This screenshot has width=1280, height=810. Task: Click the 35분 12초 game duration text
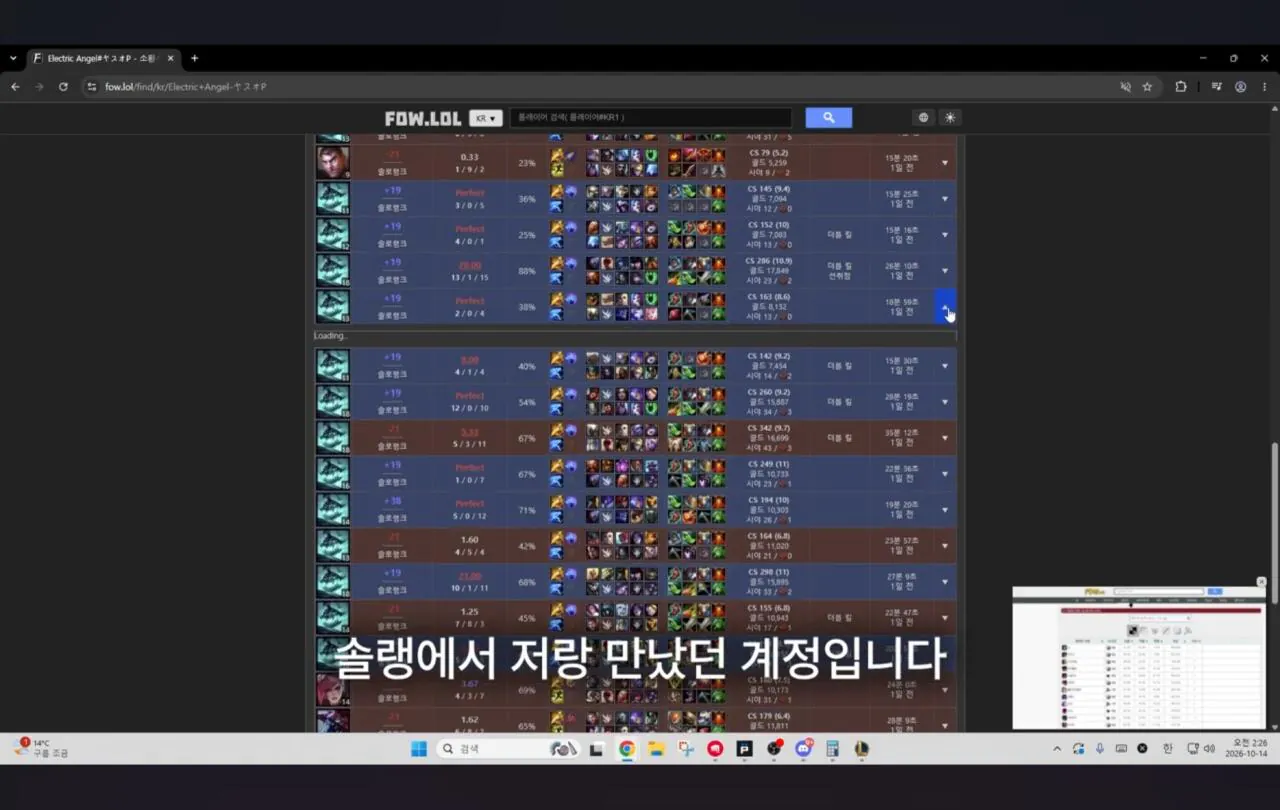[x=902, y=433]
